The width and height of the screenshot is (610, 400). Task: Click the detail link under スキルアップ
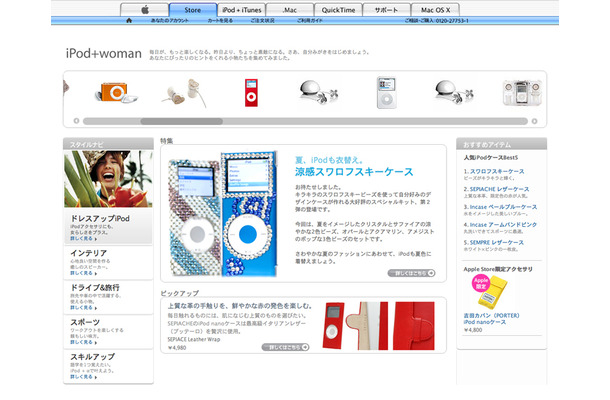pos(83,377)
